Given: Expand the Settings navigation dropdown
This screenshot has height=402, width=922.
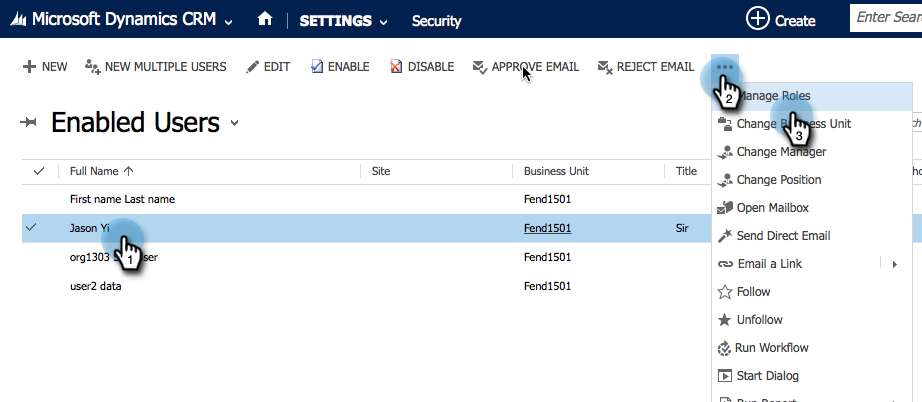Looking at the screenshot, I should (381, 21).
